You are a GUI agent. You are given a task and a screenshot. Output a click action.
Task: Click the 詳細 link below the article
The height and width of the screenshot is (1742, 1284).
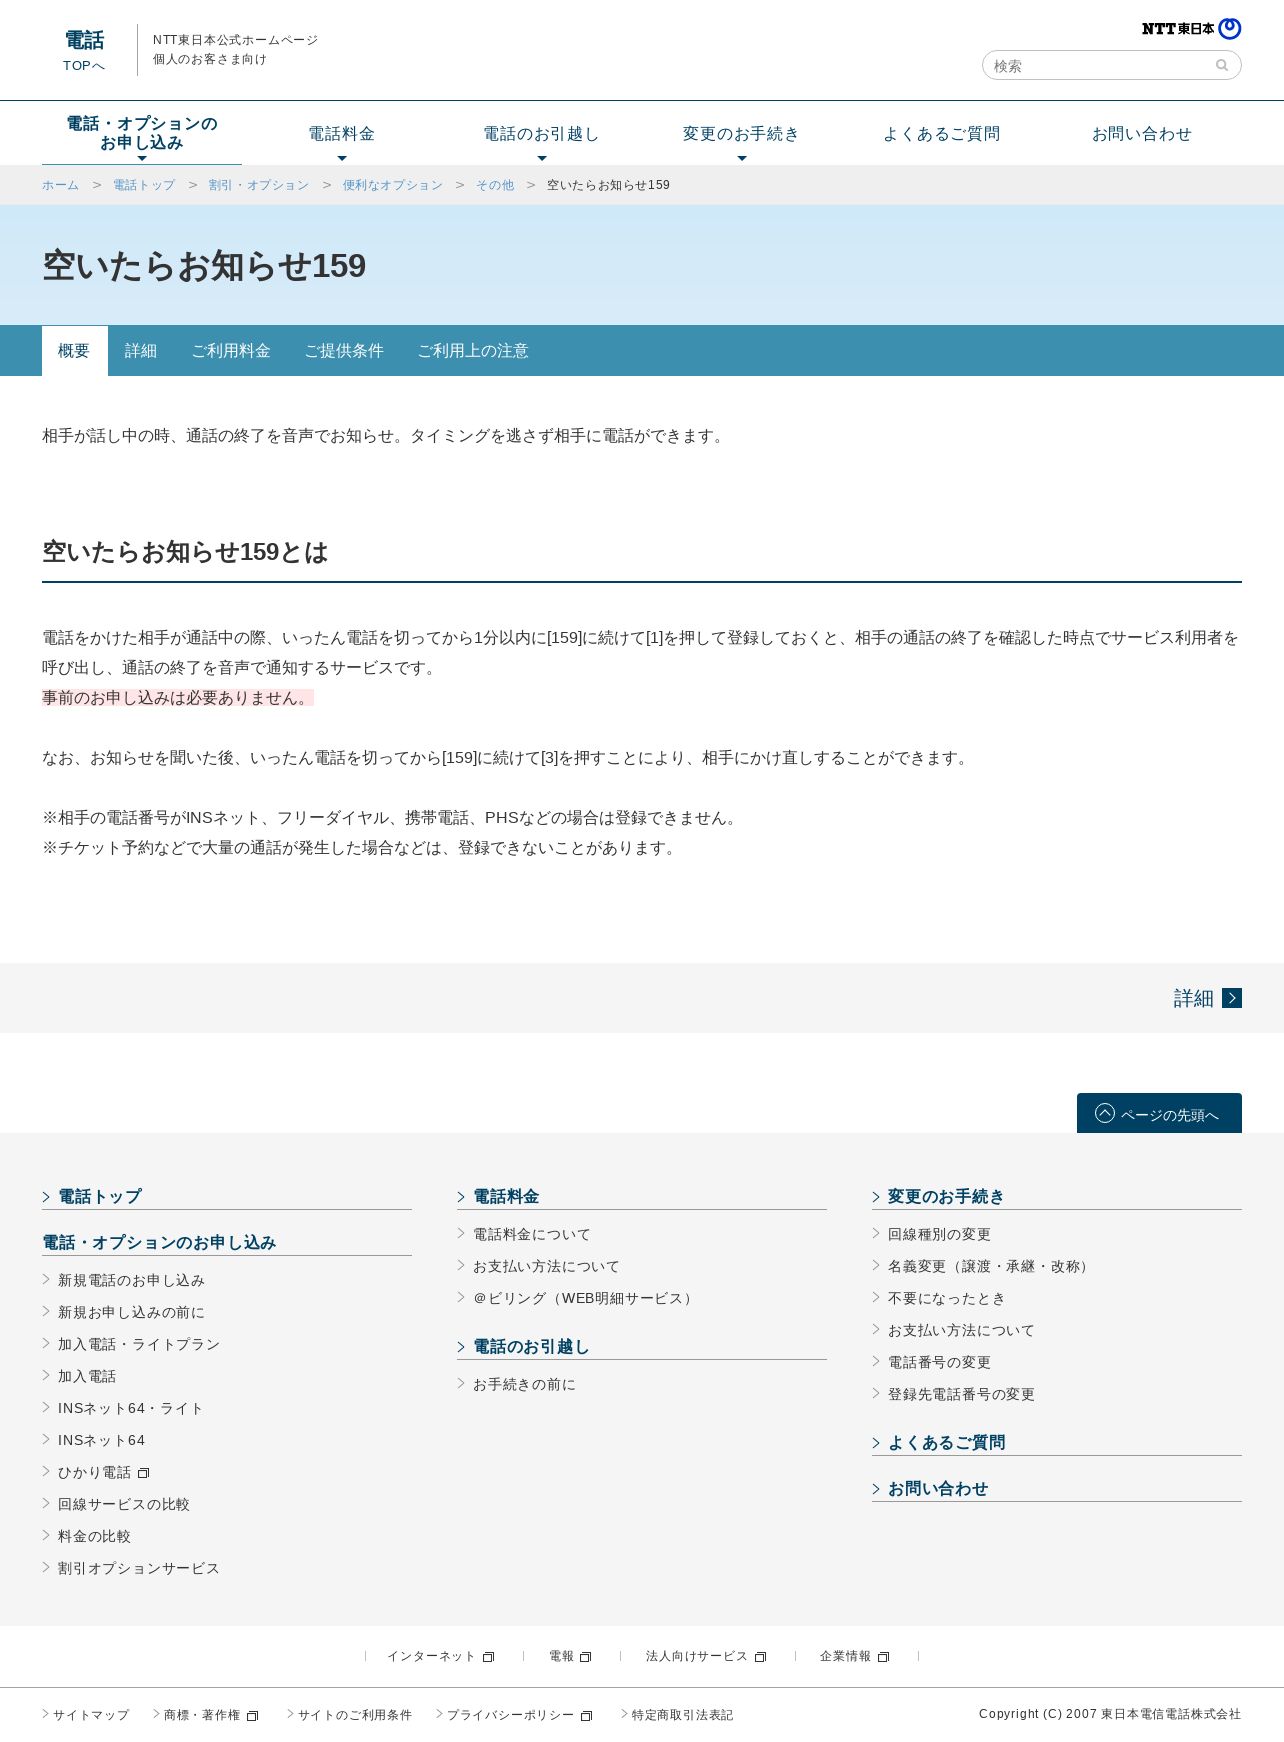tap(1207, 998)
